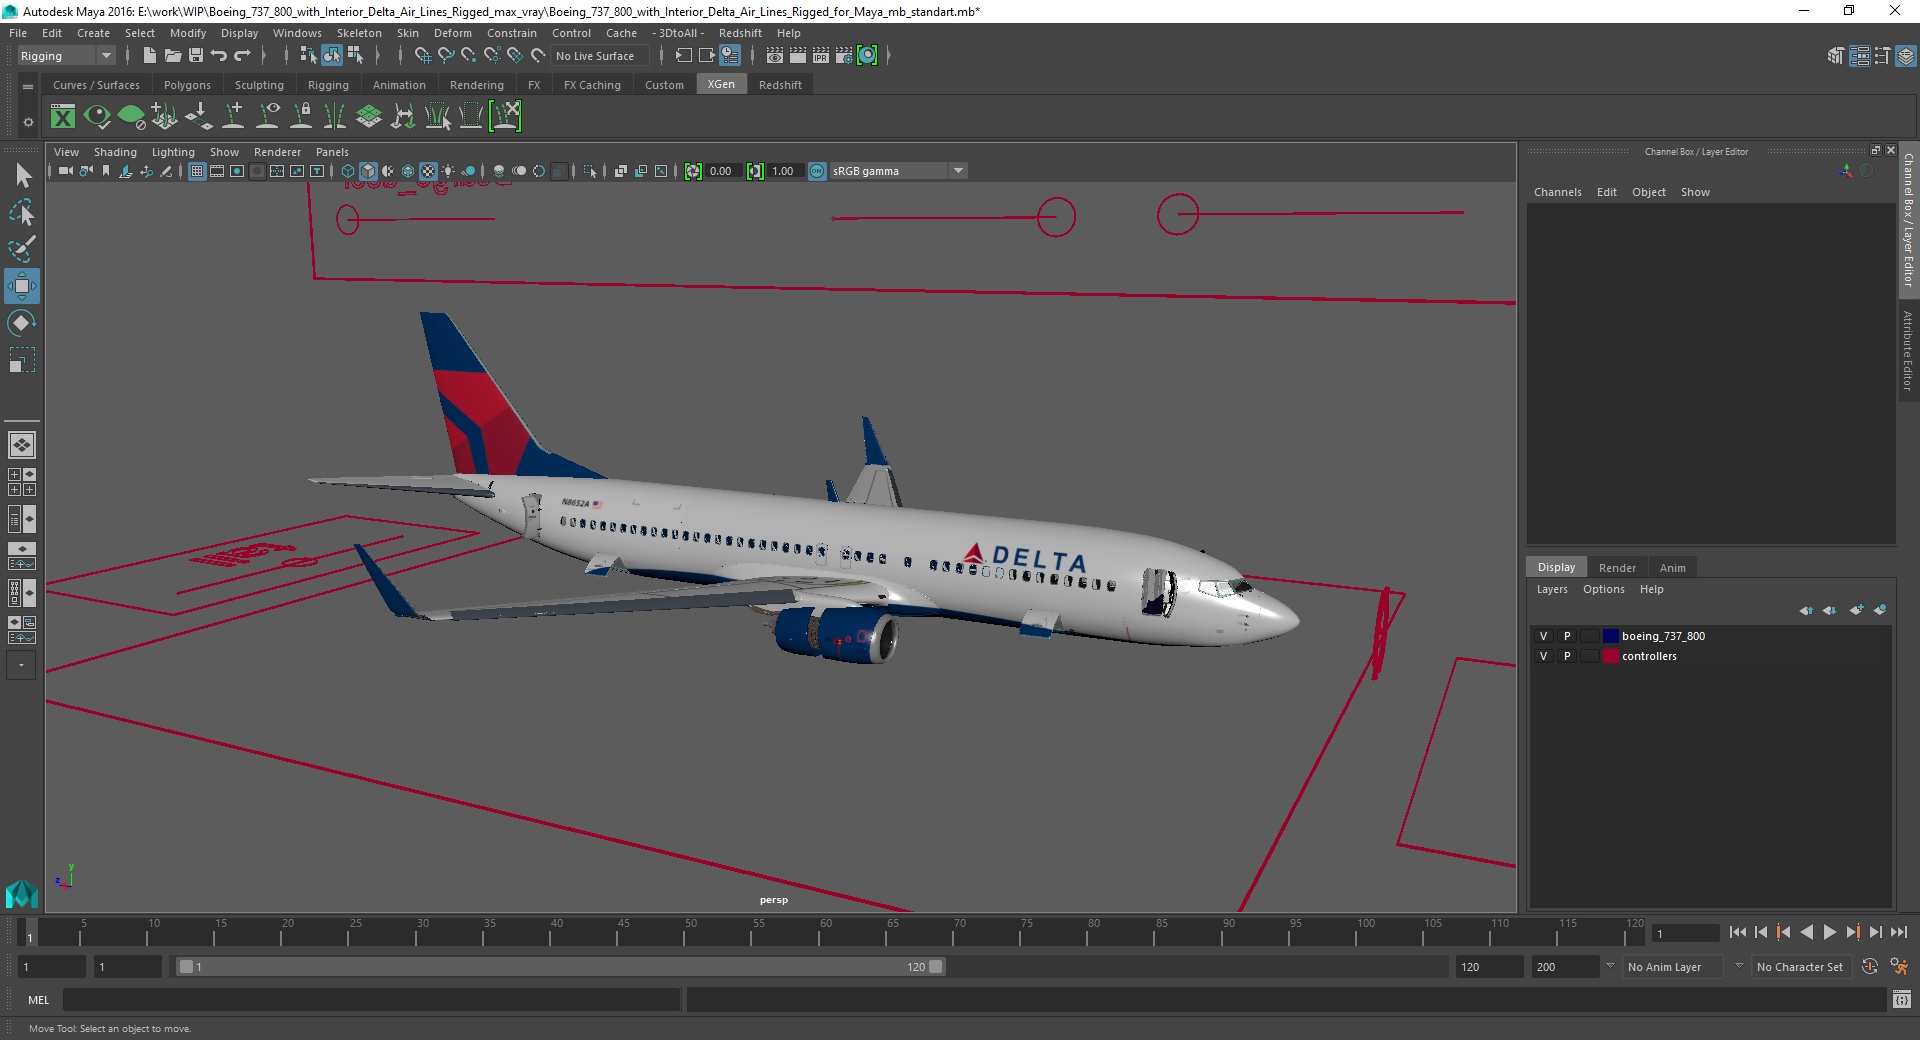Click the time range slider bar
The image size is (1920, 1040).
[560, 967]
